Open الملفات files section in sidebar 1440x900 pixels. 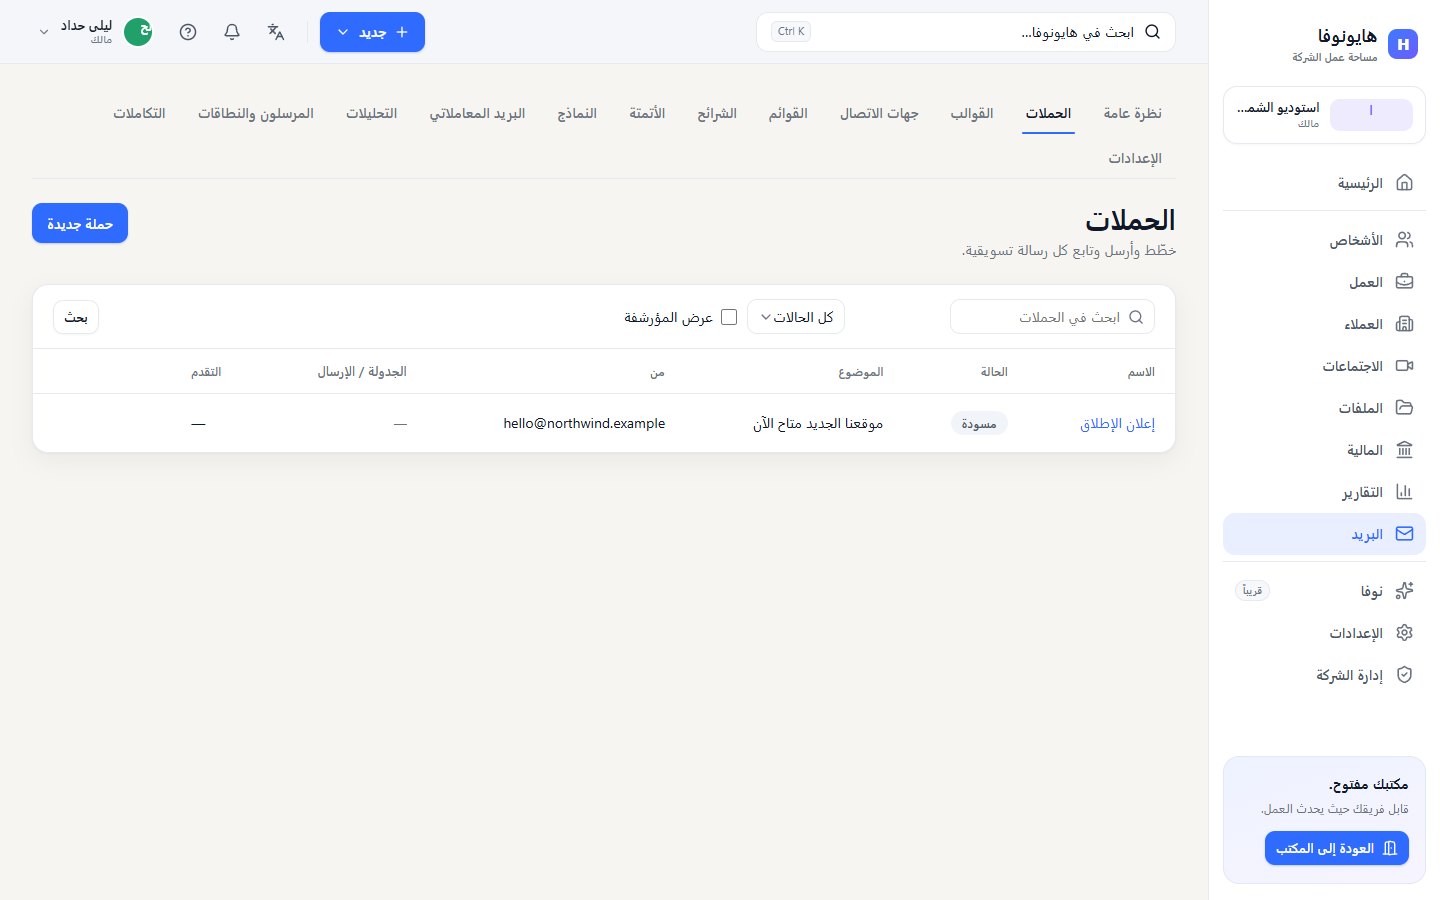[x=1324, y=408]
